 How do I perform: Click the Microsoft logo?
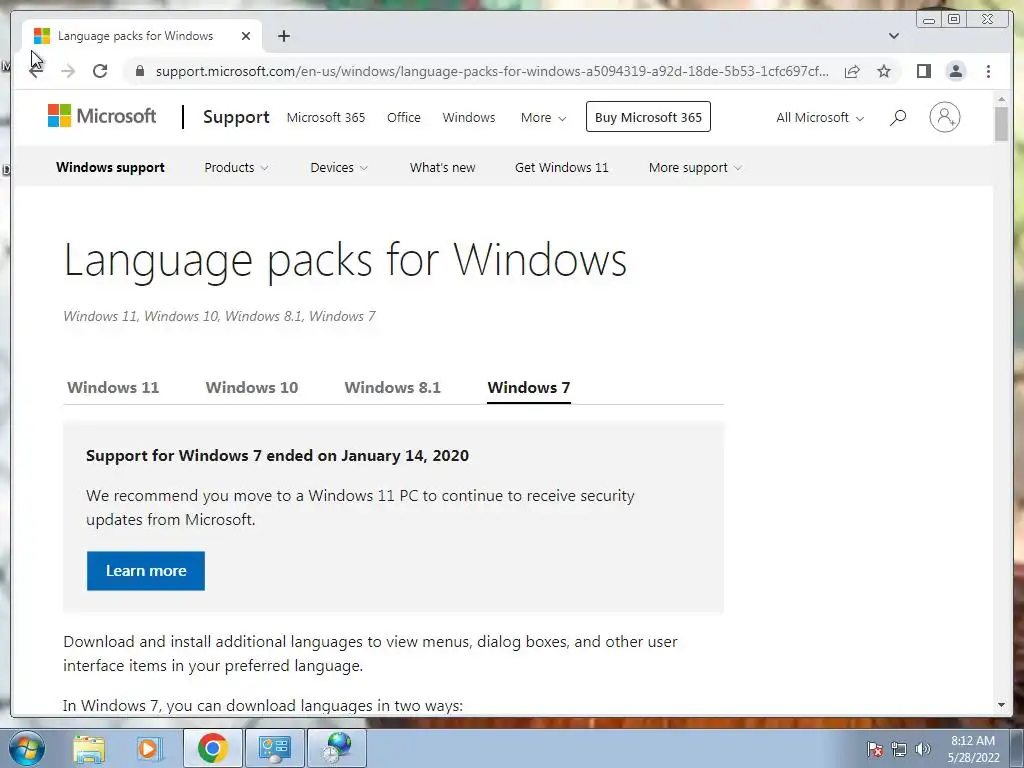point(102,116)
